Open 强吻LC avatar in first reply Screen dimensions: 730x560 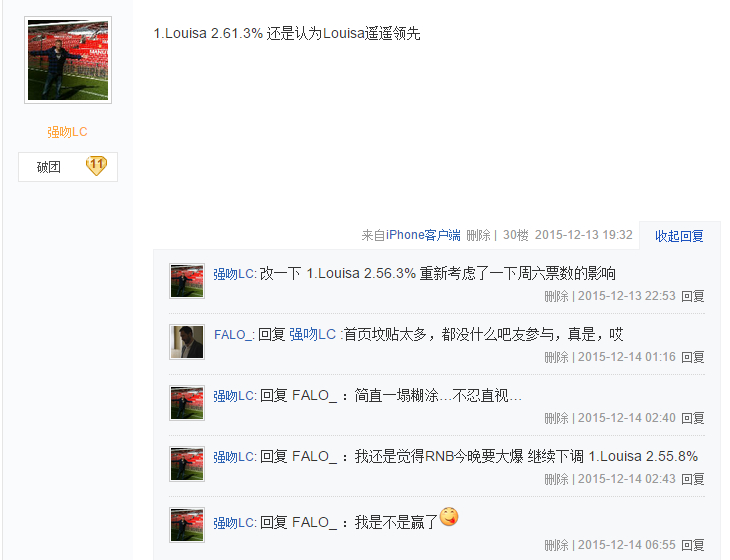[187, 281]
